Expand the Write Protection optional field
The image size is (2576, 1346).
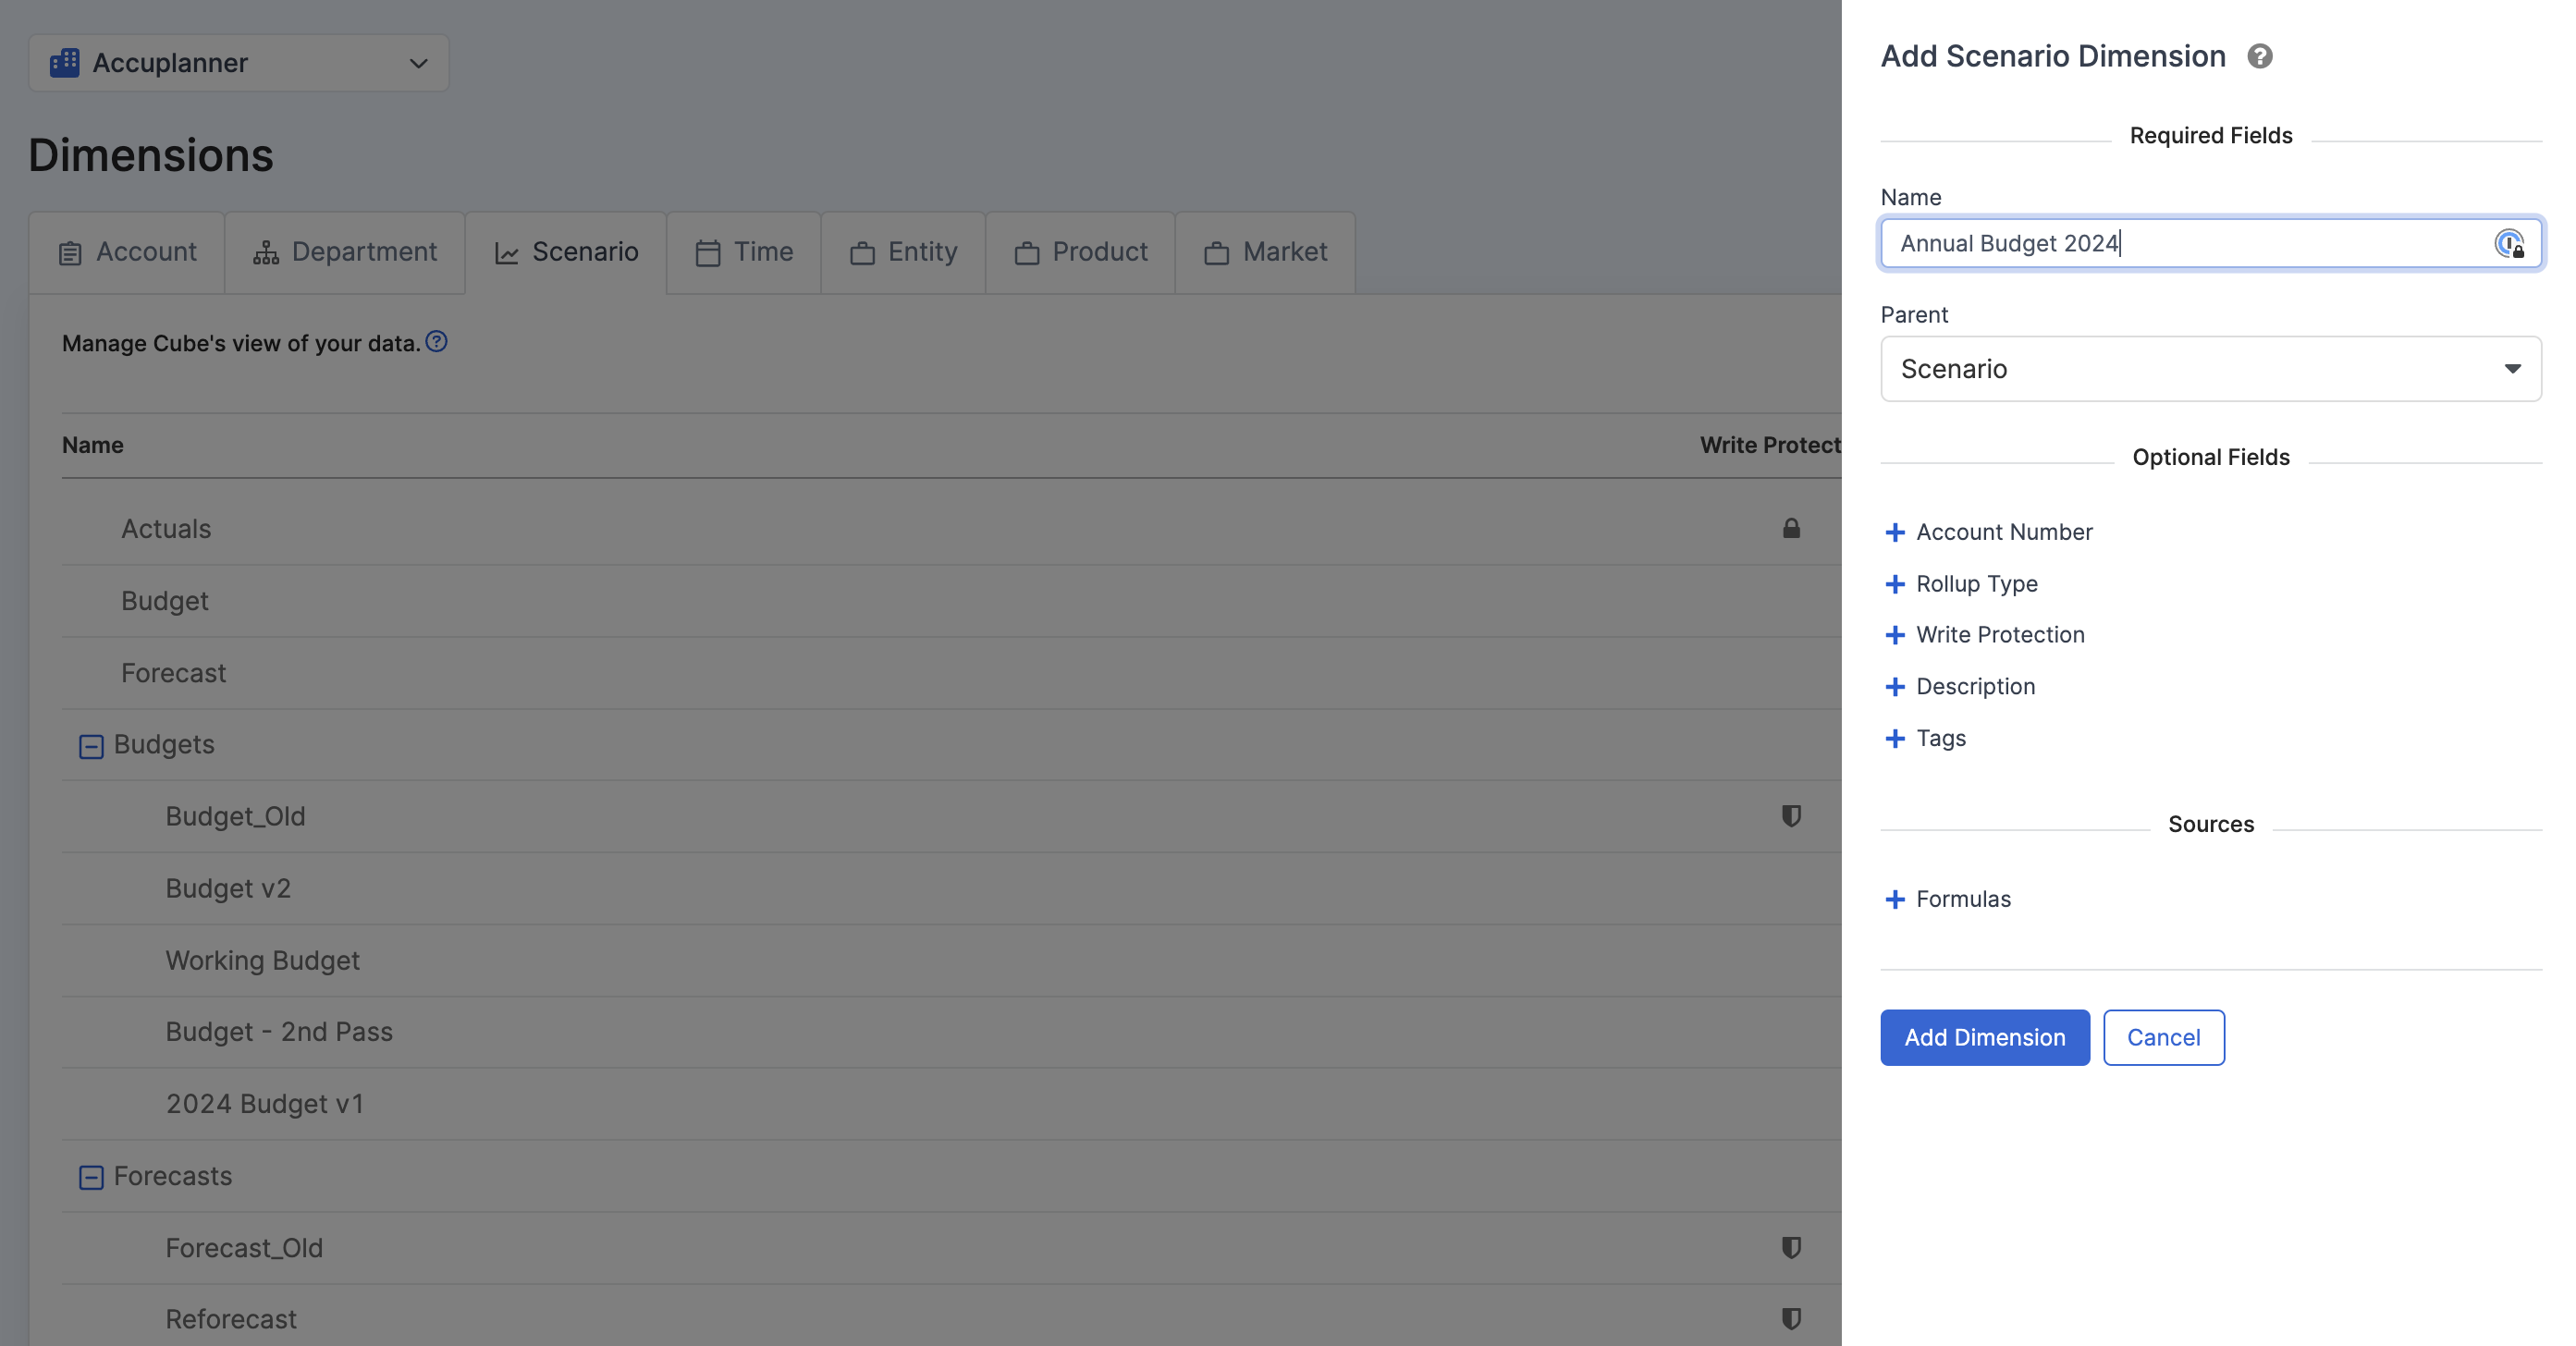coord(1984,635)
